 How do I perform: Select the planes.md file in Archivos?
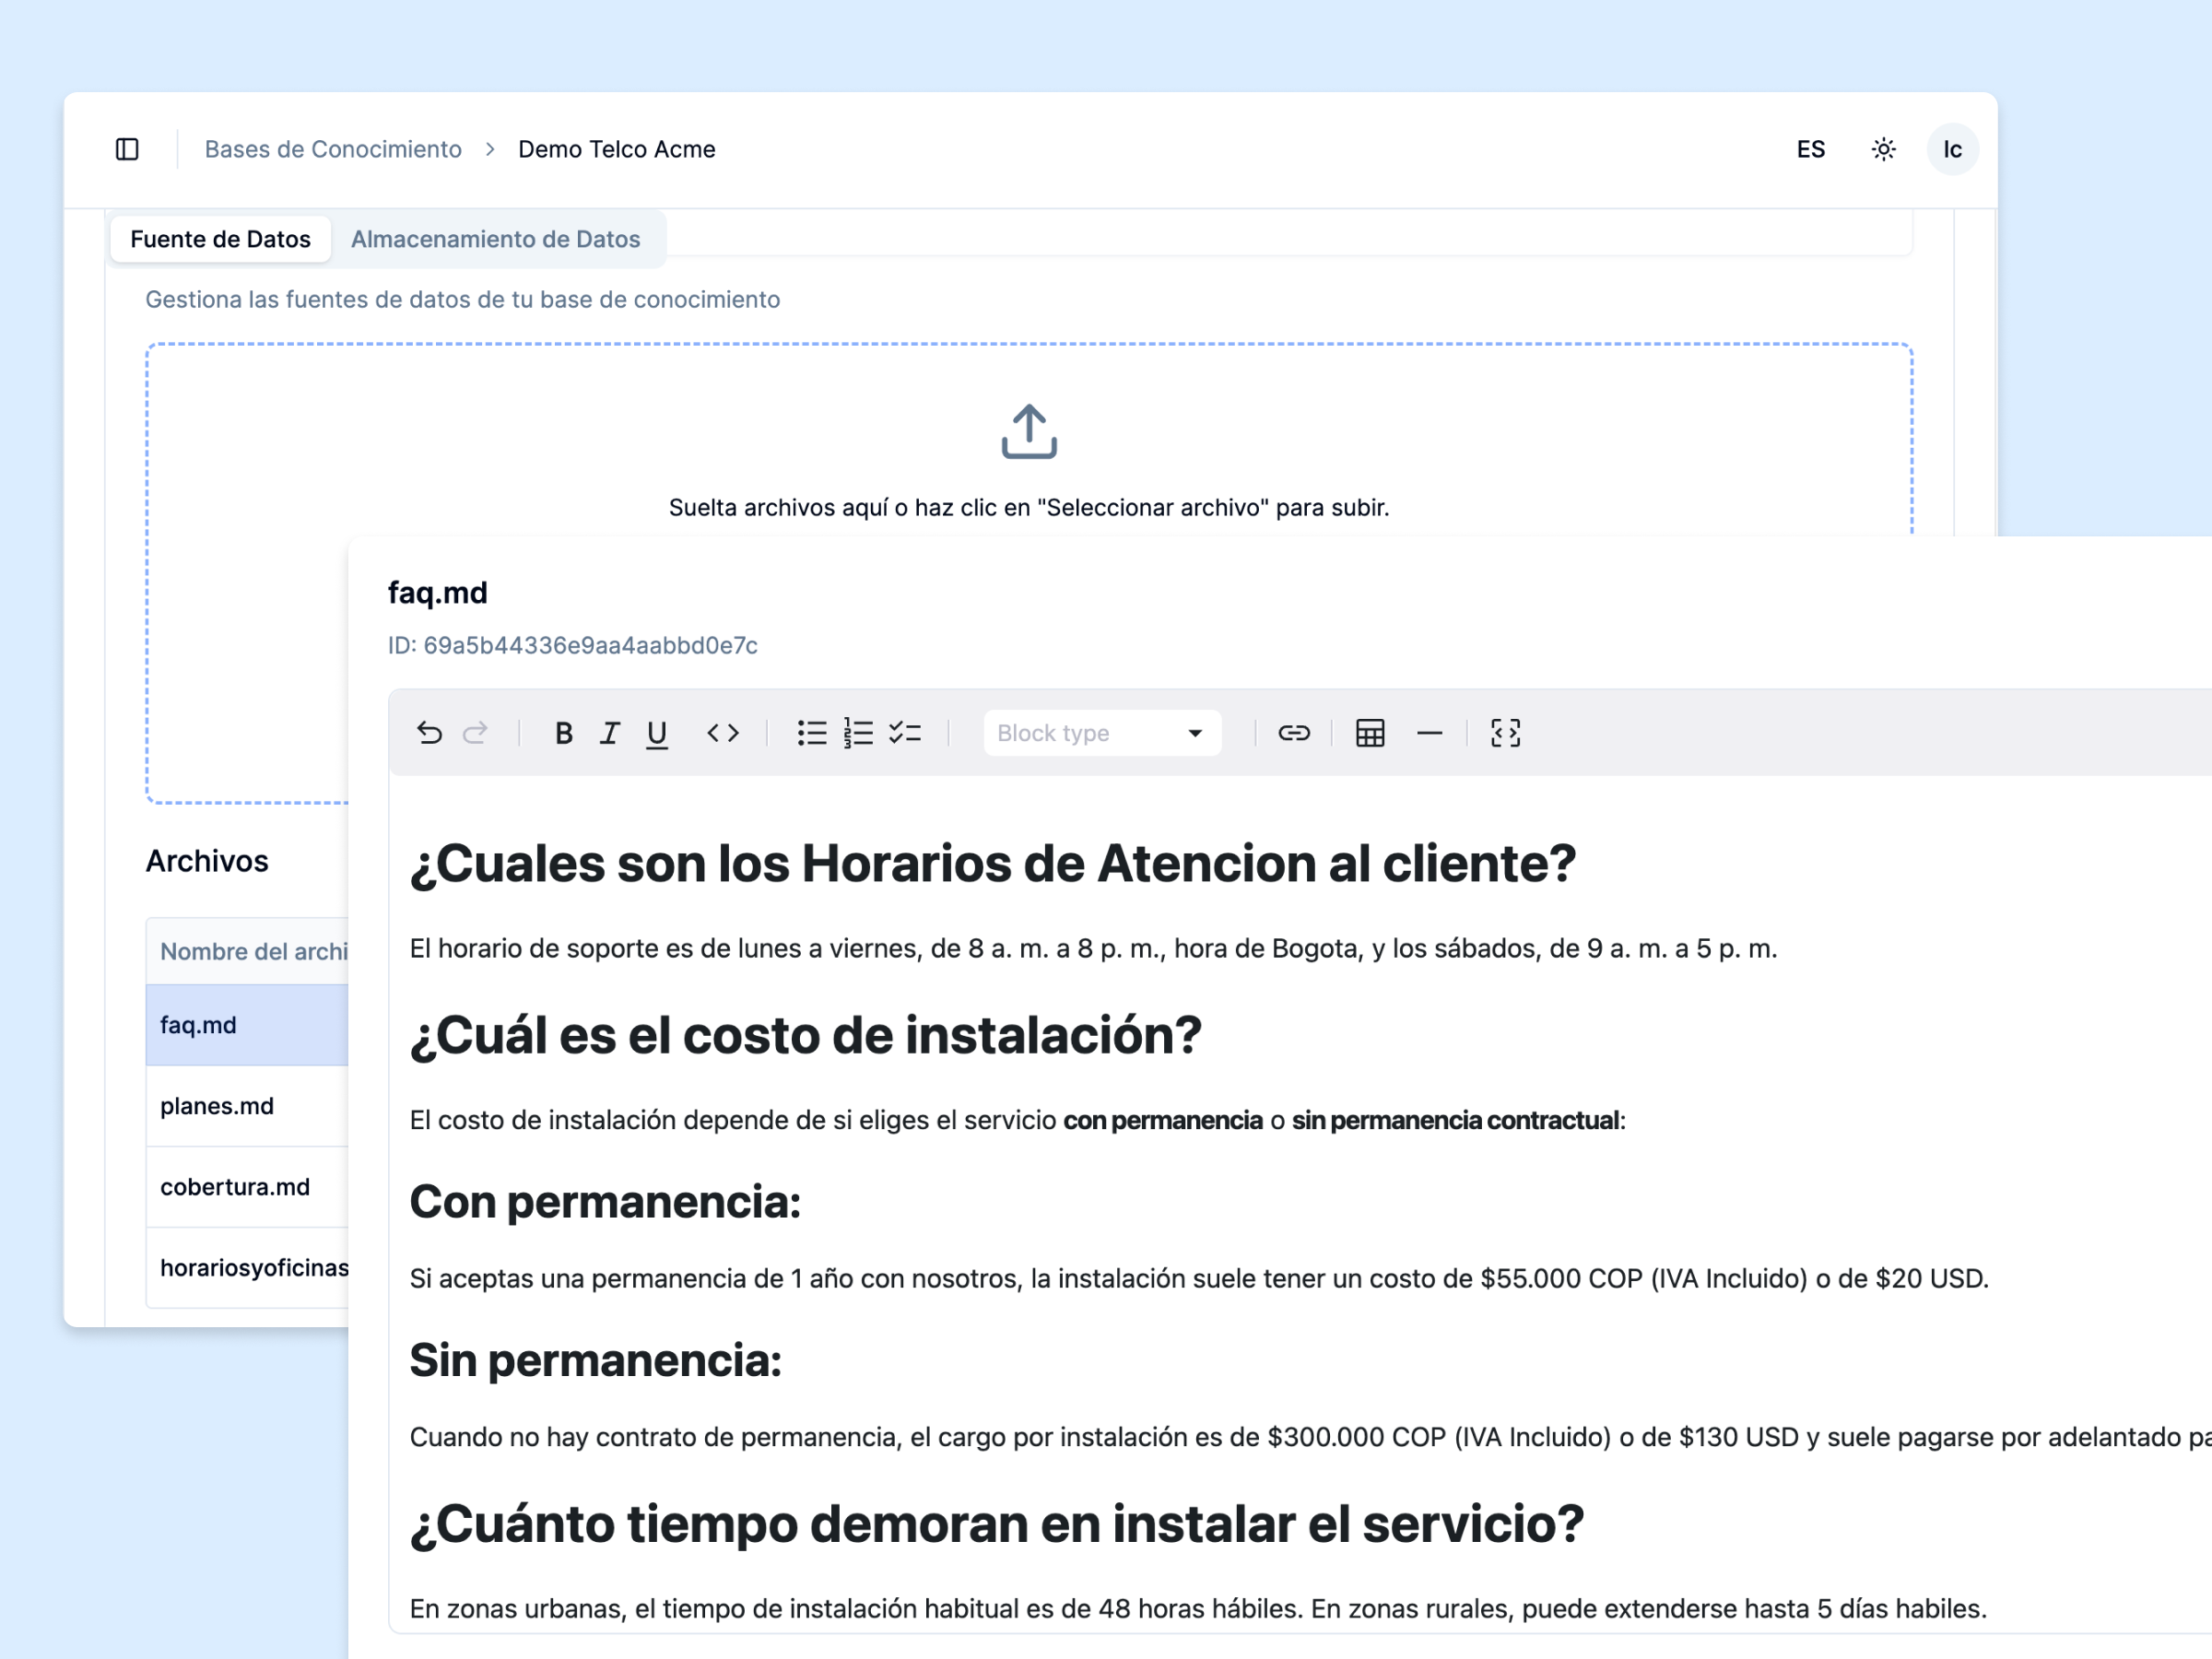tap(216, 1106)
